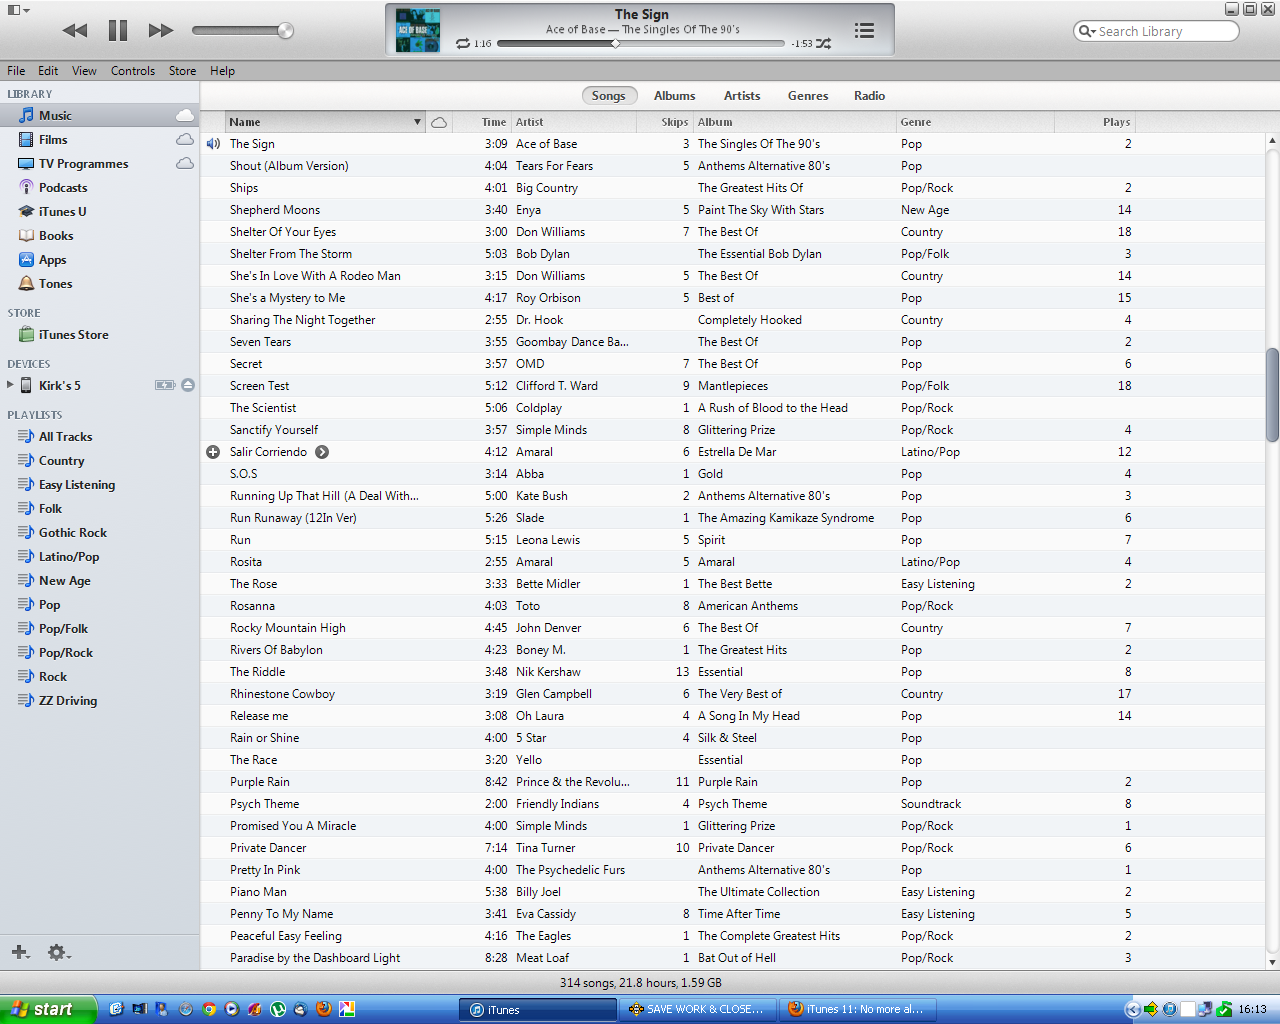The height and width of the screenshot is (1024, 1280).
Task: Launch Firefox from the quick launch bar
Action: pyautogui.click(x=324, y=1009)
